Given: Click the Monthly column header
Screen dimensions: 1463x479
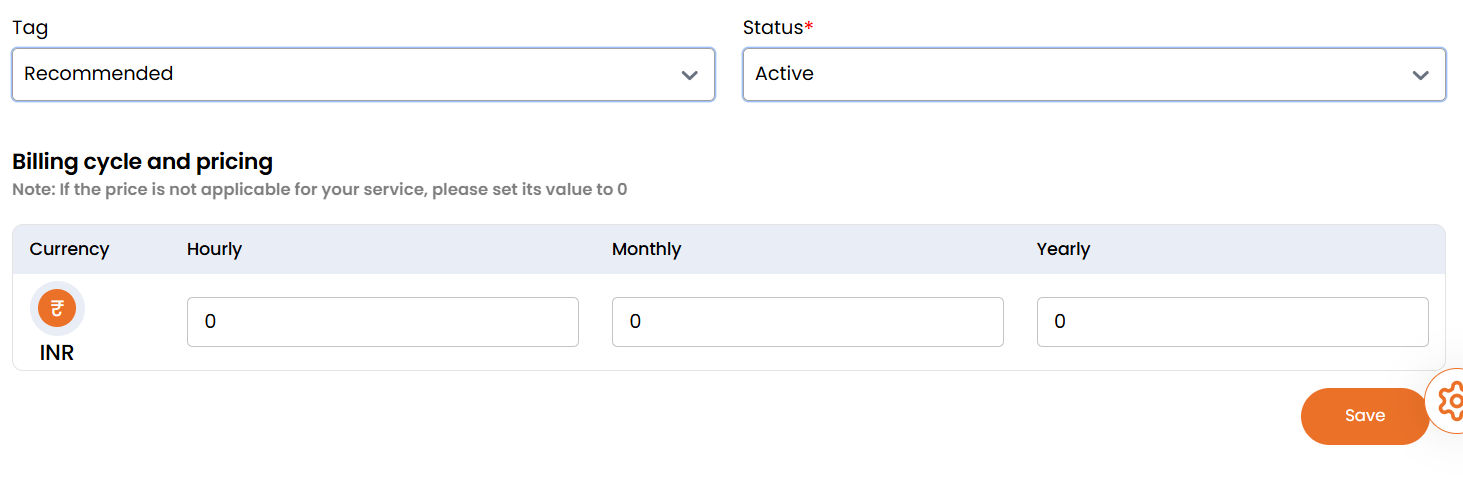Looking at the screenshot, I should tap(646, 249).
